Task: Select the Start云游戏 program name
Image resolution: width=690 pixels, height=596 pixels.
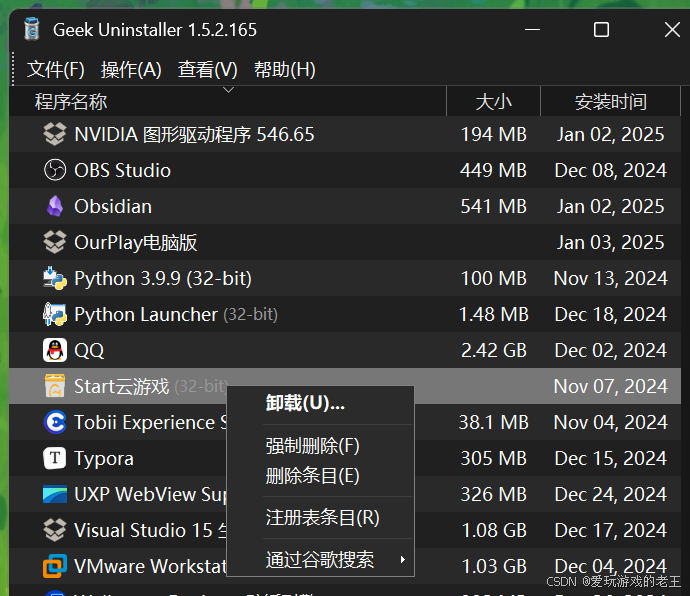Action: [x=121, y=386]
